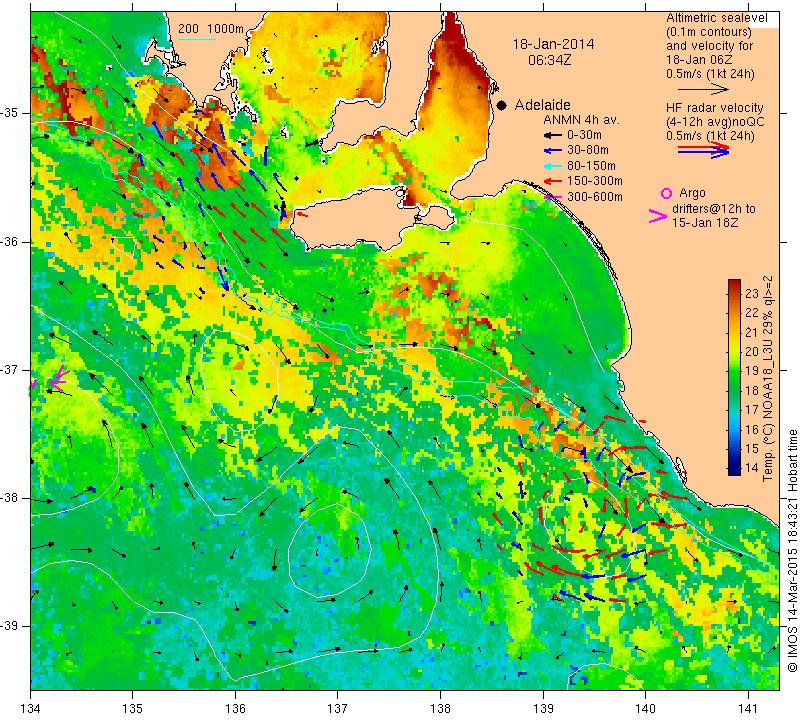The image size is (800, 720).
Task: Select the latitude axis label -37
Action: tap(11, 369)
